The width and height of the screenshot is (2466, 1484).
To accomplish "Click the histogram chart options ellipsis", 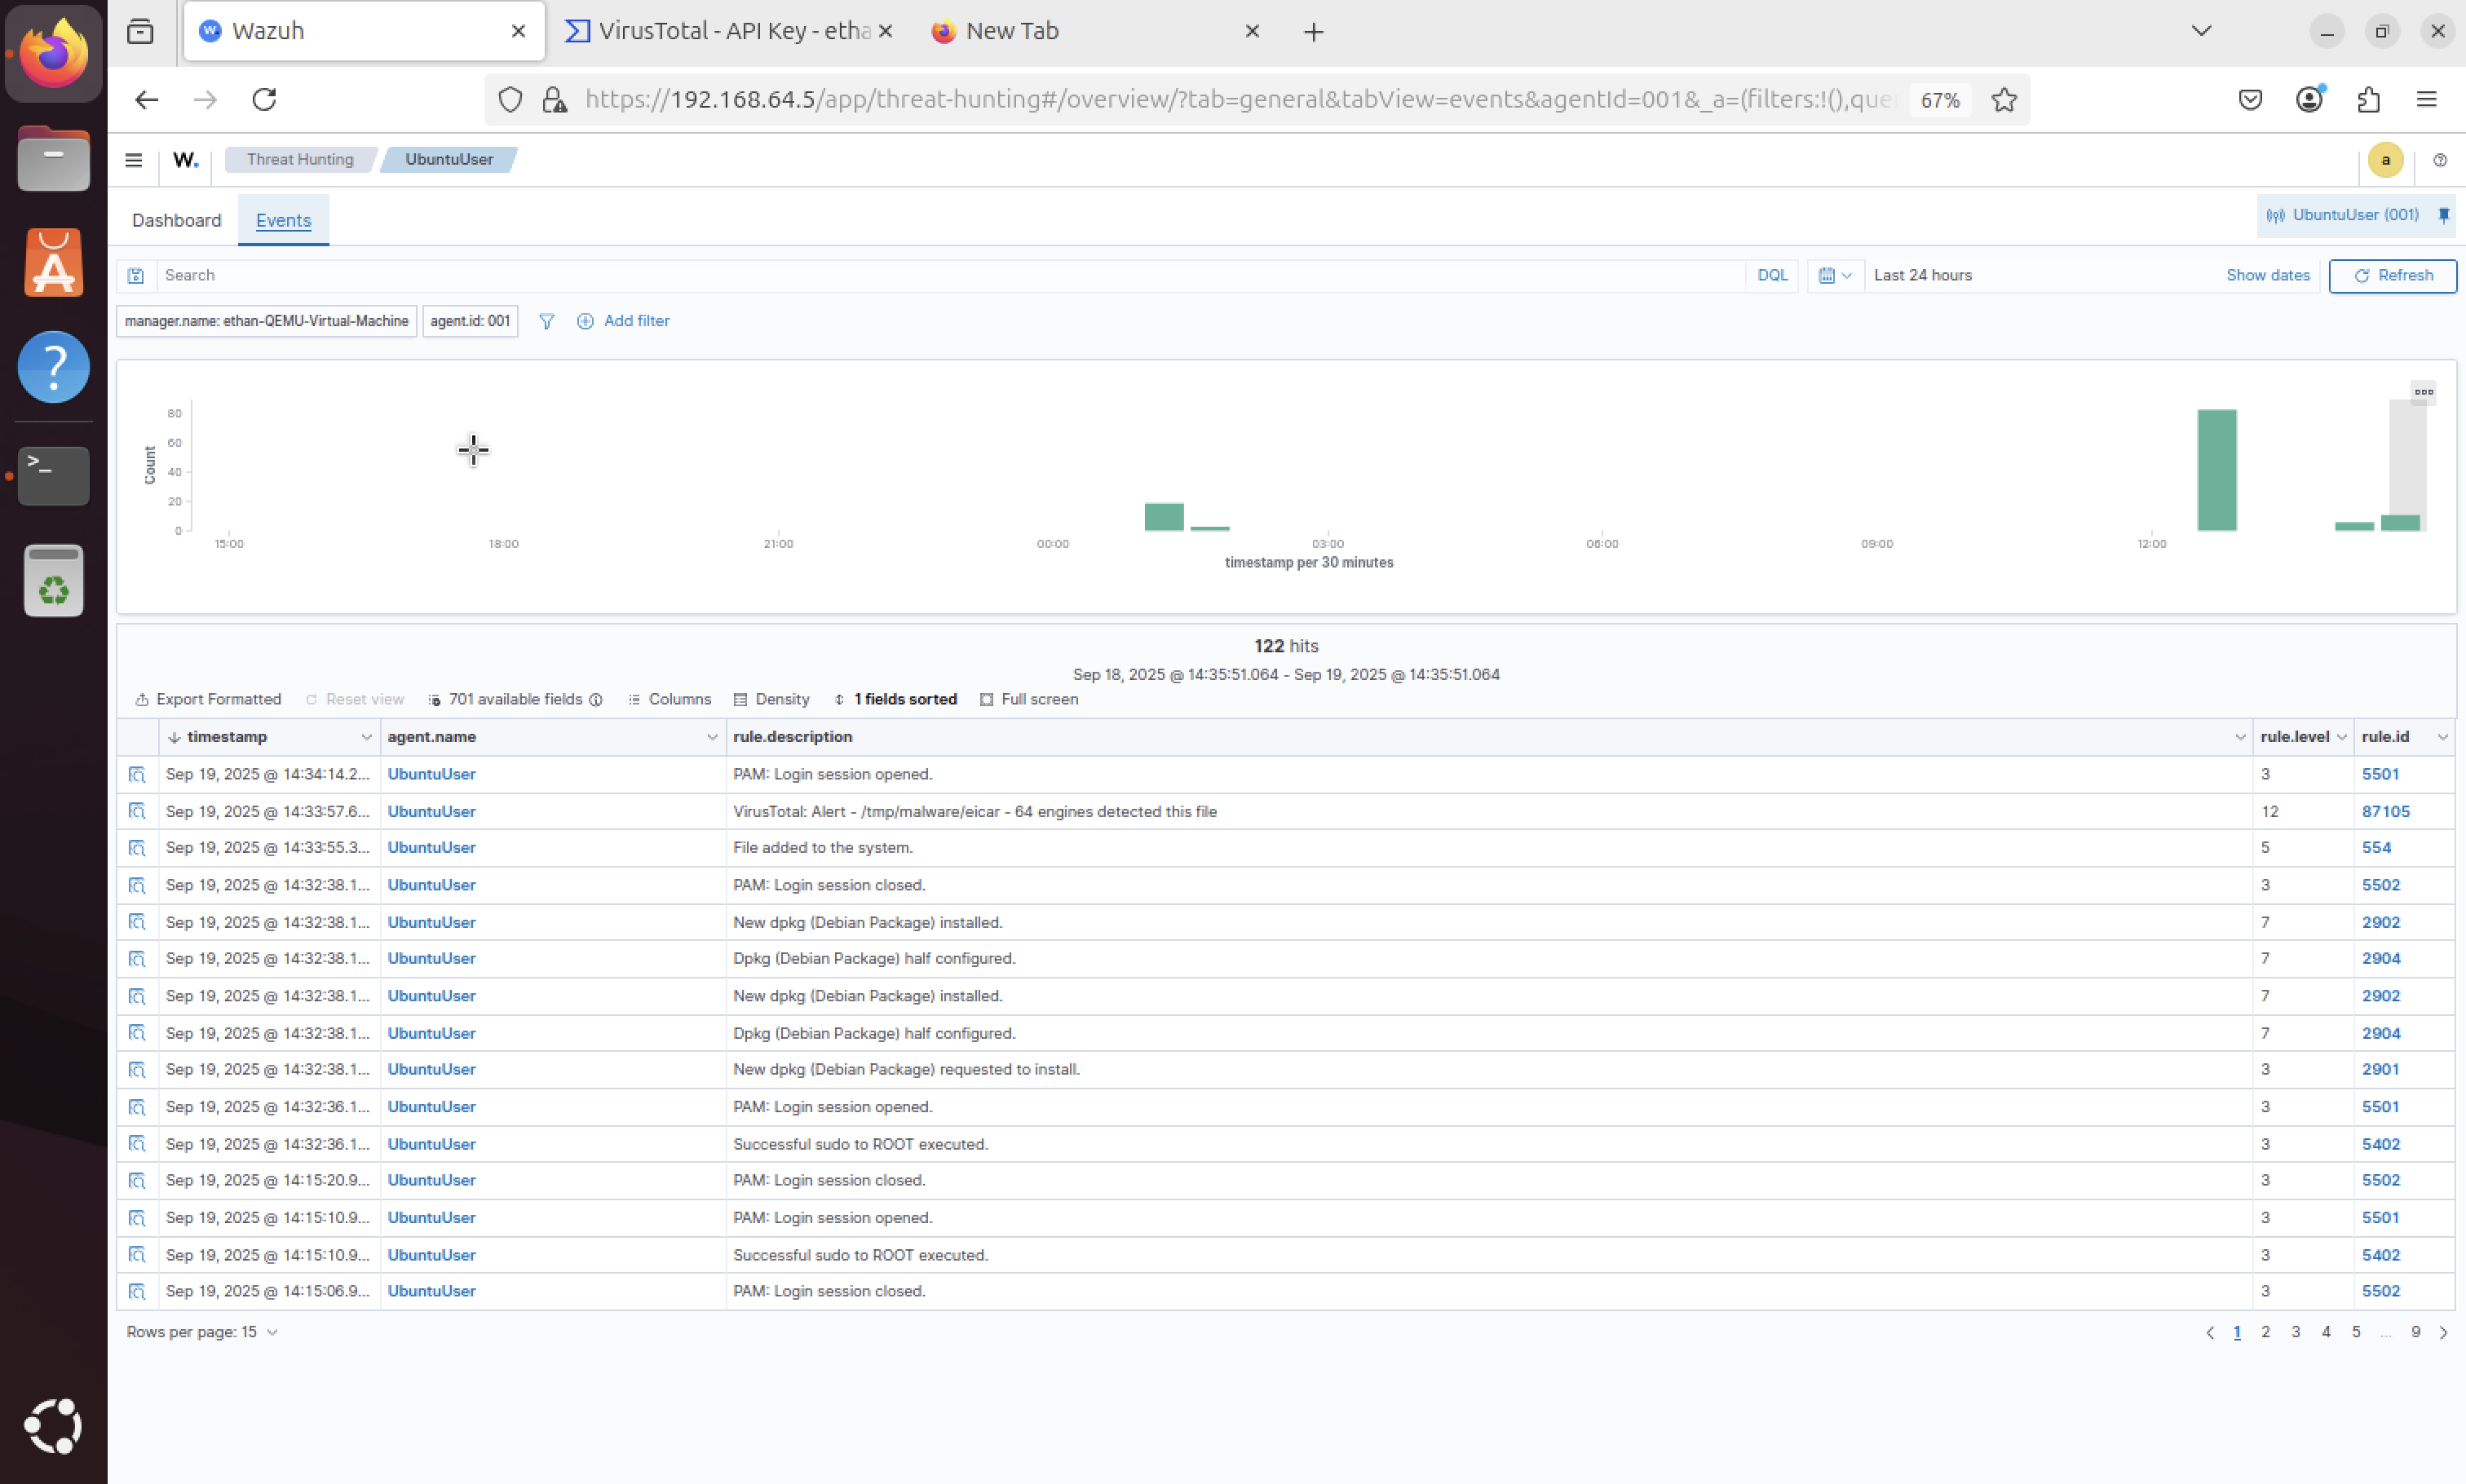I will coord(2423,392).
